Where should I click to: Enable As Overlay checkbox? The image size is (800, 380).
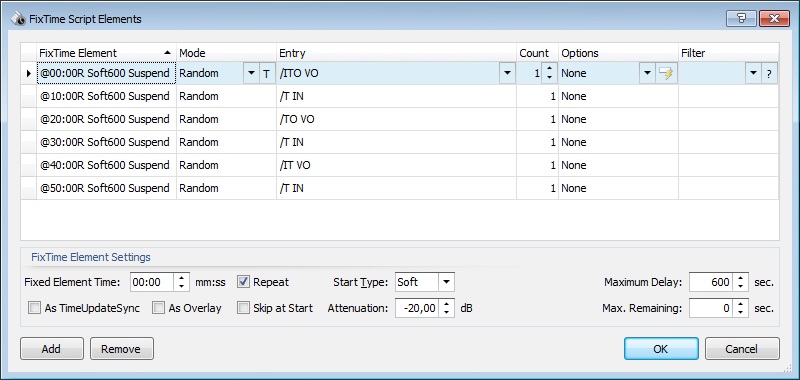tap(159, 308)
